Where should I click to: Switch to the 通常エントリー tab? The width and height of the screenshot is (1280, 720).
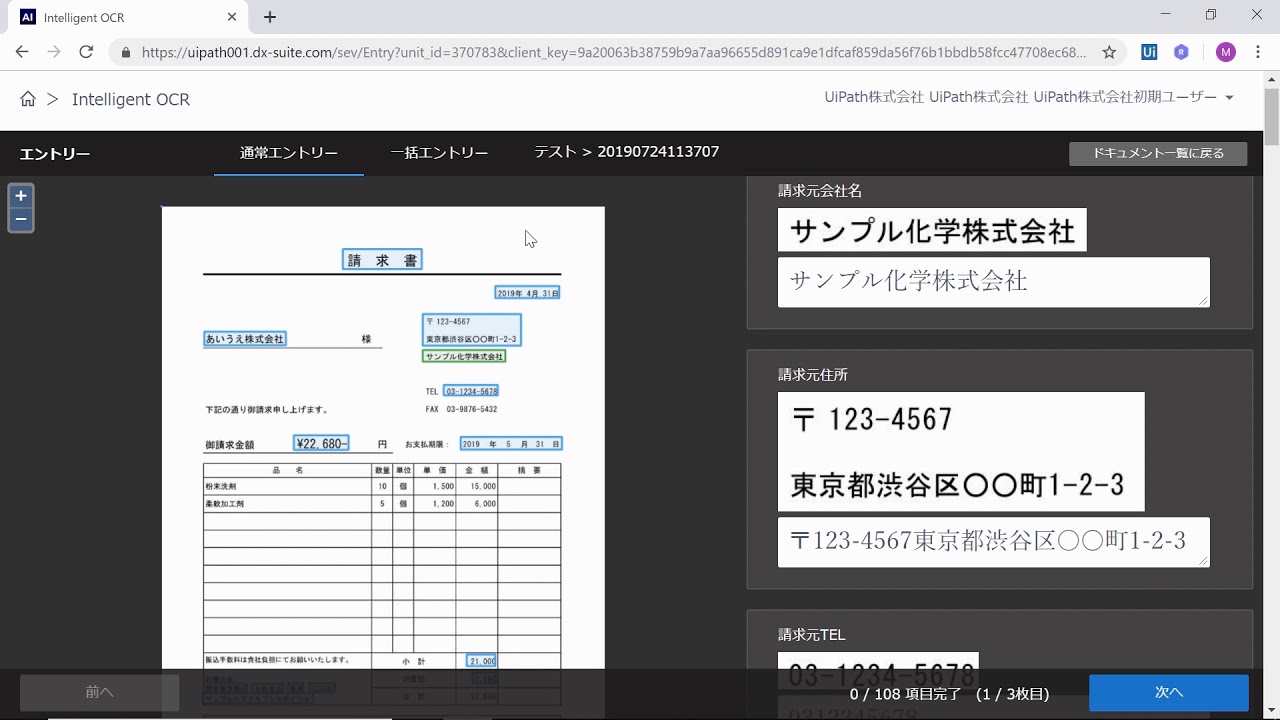click(x=289, y=153)
